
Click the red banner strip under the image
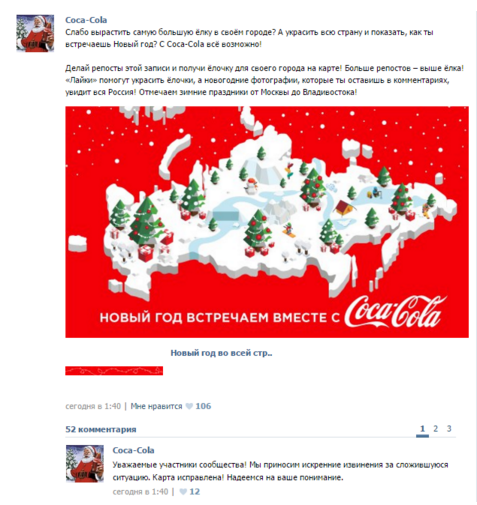pos(114,371)
